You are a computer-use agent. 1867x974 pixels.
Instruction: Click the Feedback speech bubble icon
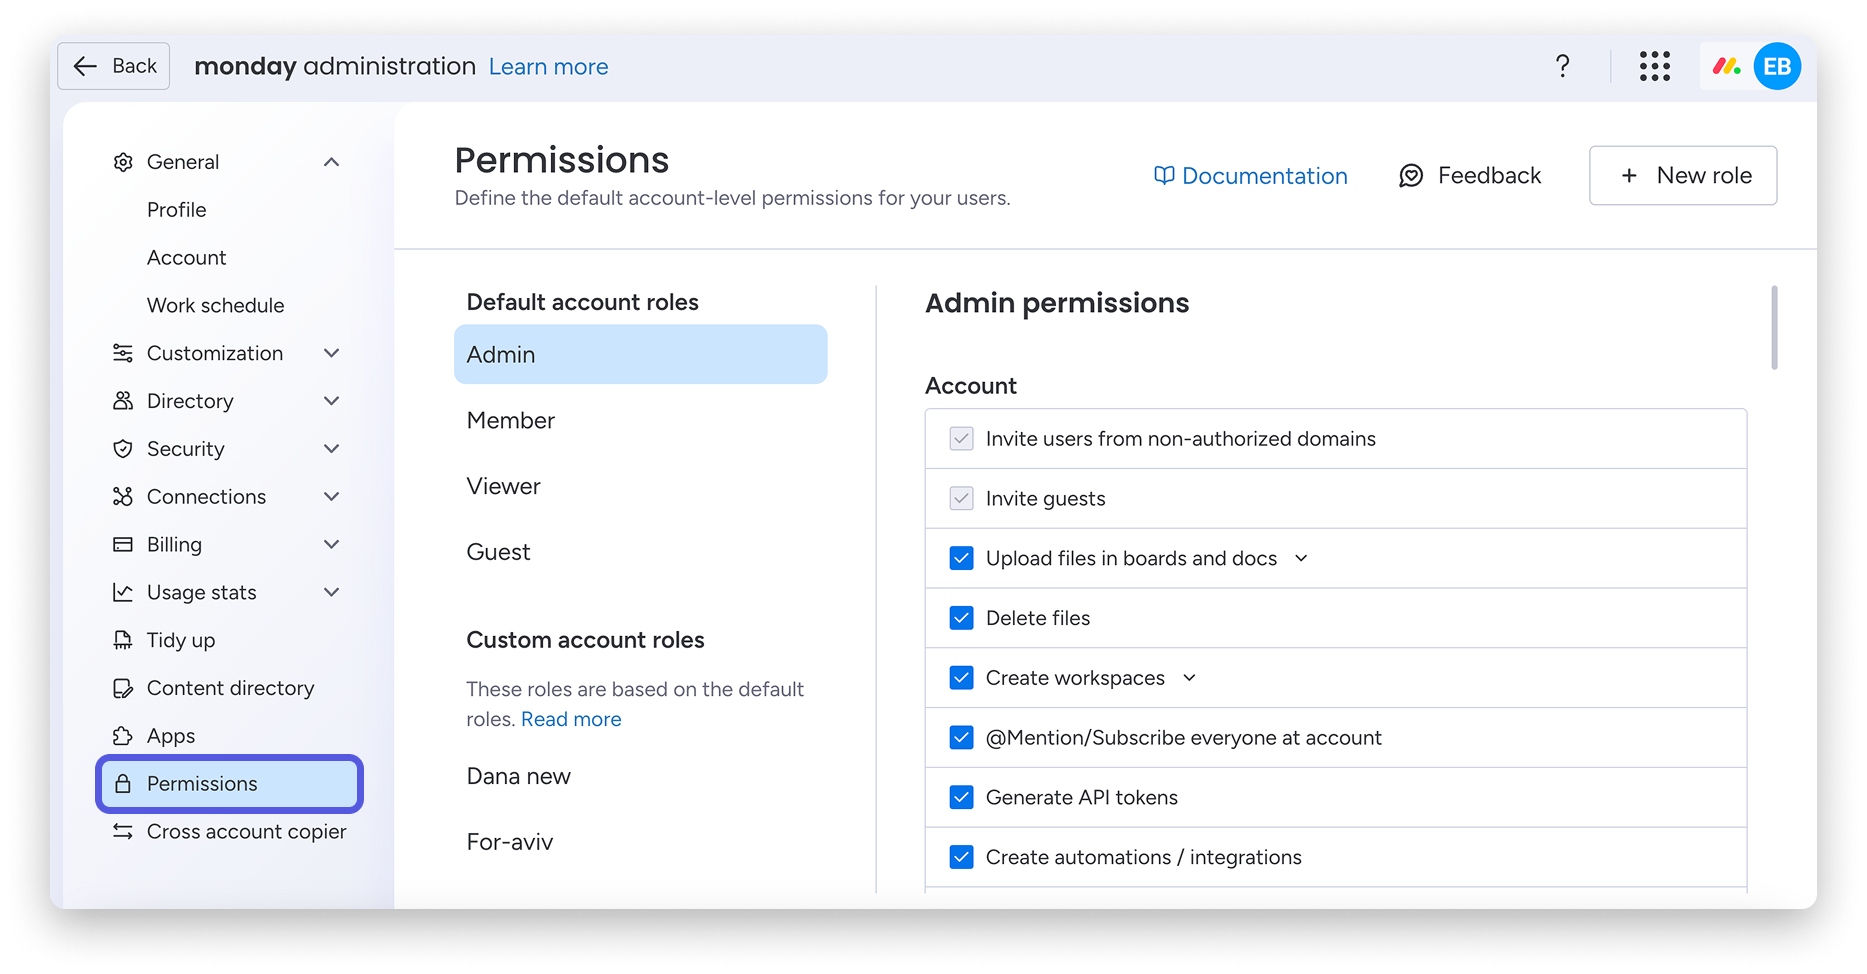click(x=1411, y=176)
